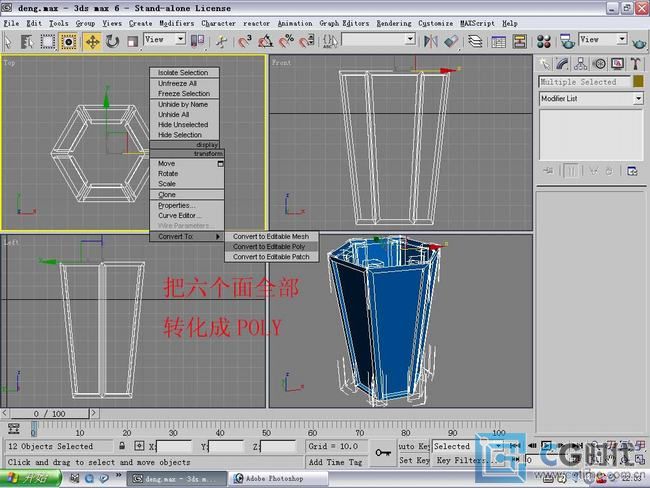Open Select by Name list tool

tap(27, 41)
